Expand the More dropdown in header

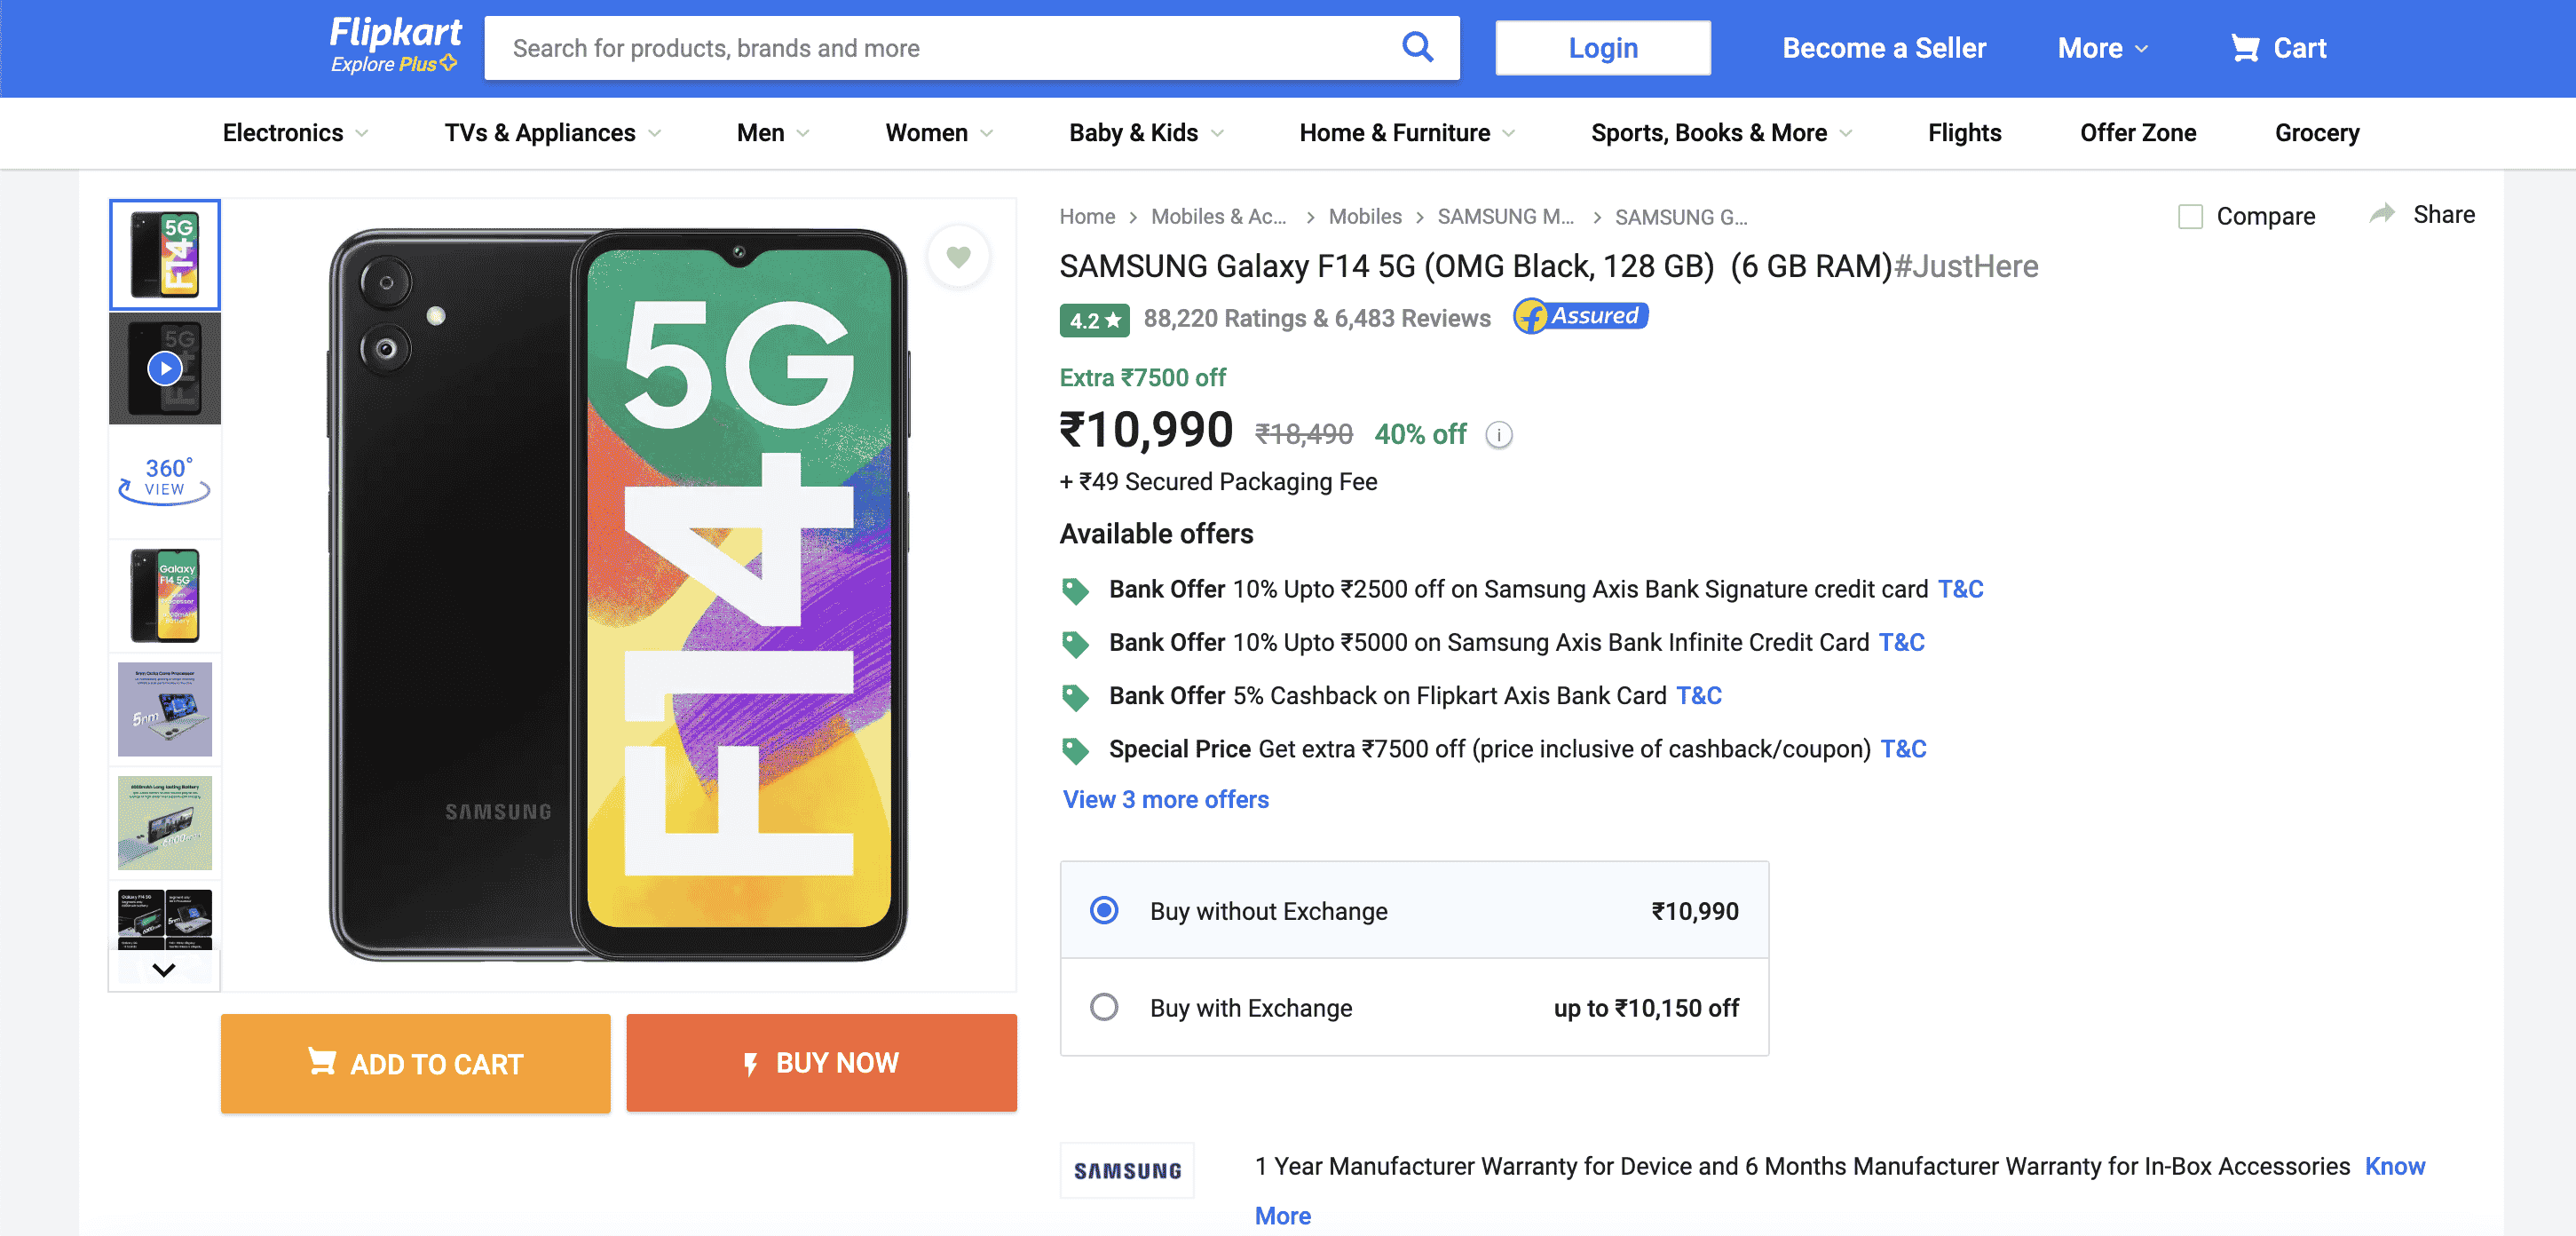tap(2102, 48)
